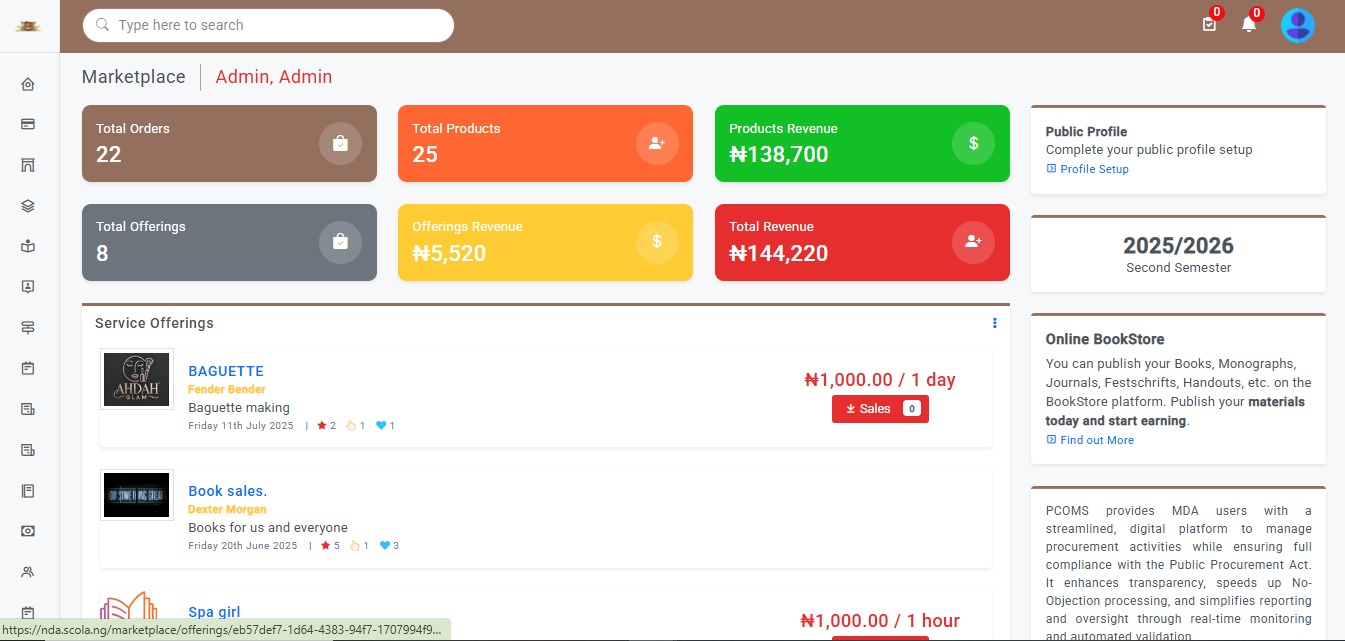Image resolution: width=1345 pixels, height=641 pixels.
Task: Open the Book sales. offering title
Action: tap(228, 491)
